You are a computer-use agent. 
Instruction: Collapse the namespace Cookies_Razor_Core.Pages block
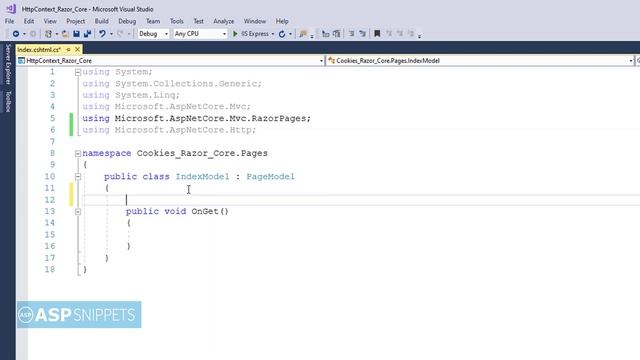coord(78,153)
